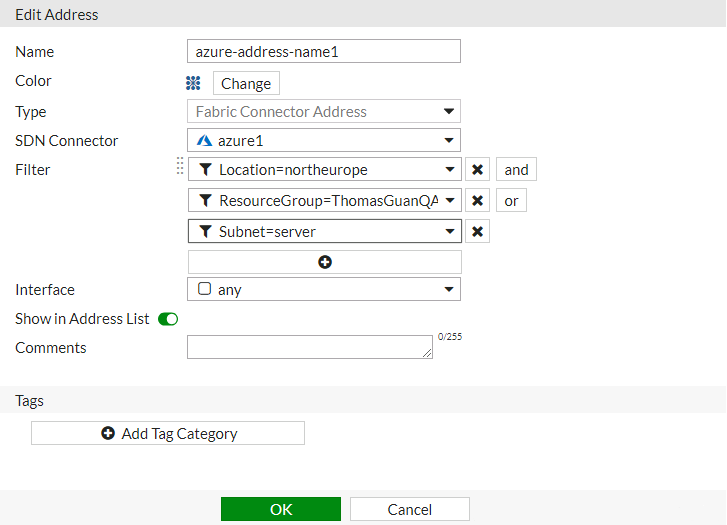Remove the ResourceGroup filter with X

click(478, 201)
